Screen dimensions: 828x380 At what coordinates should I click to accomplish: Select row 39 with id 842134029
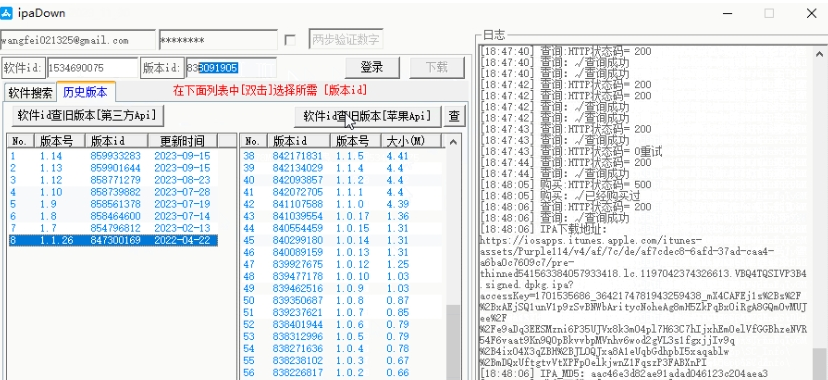tap(342, 168)
